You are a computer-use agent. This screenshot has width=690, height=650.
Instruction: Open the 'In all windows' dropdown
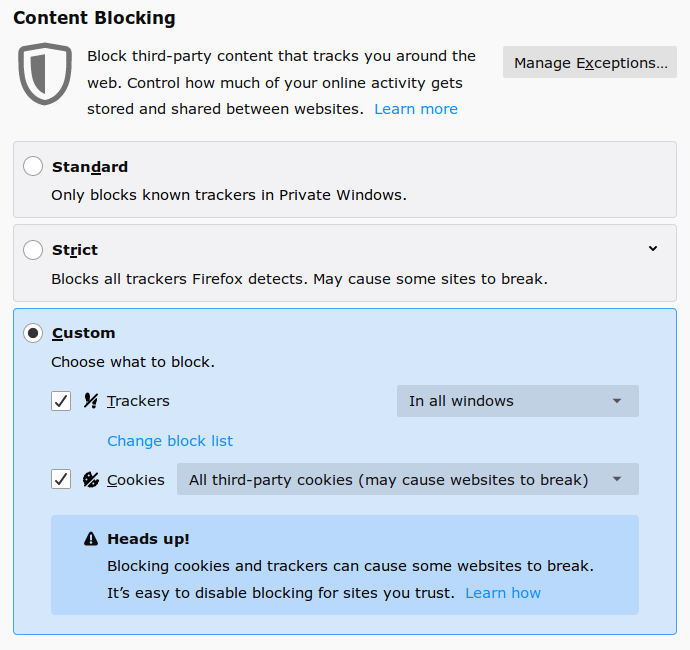[x=518, y=401]
